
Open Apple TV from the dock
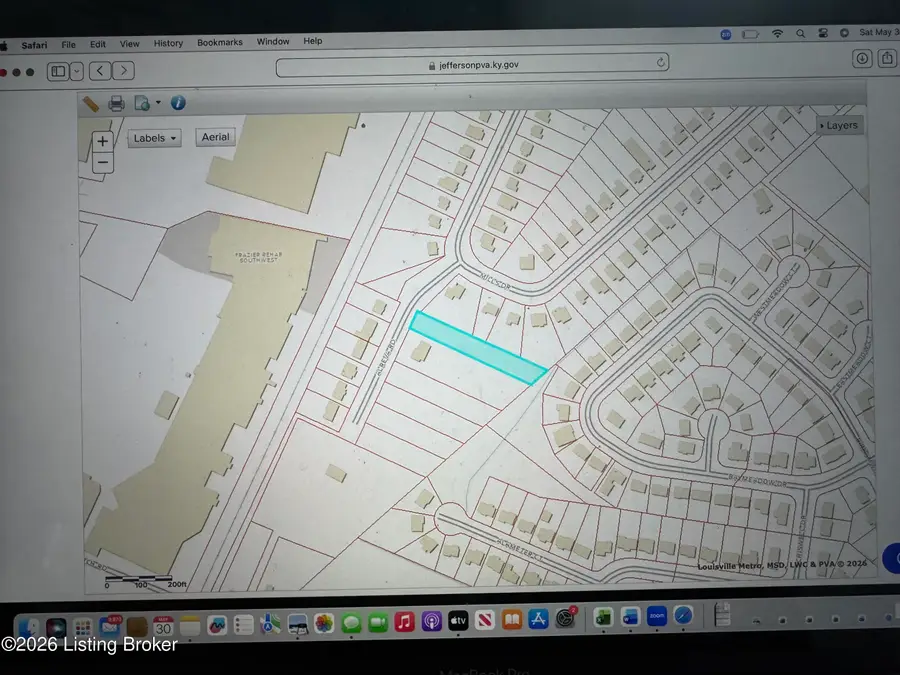pyautogui.click(x=458, y=620)
